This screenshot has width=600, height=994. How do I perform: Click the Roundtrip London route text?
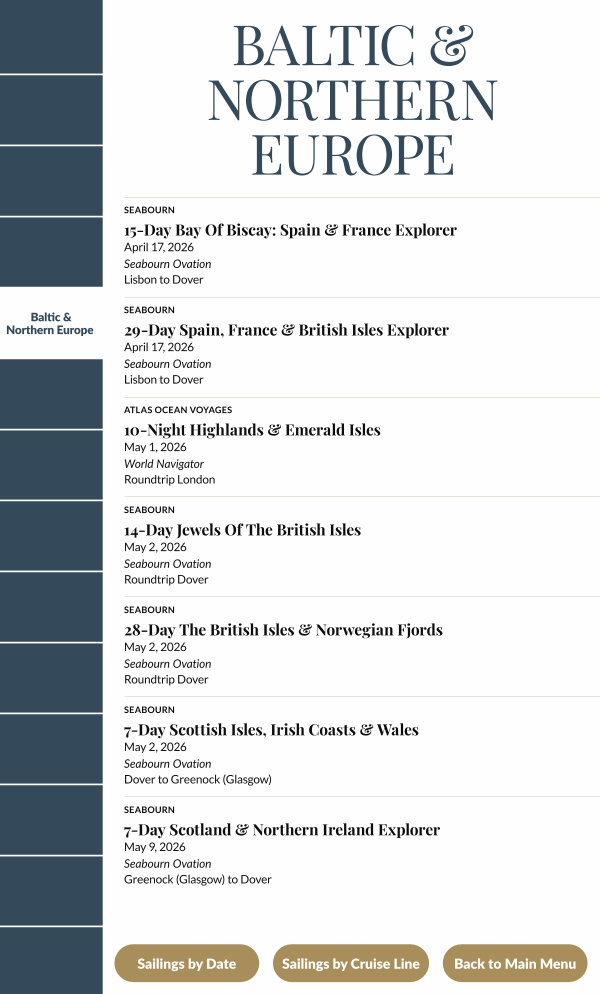(169, 480)
